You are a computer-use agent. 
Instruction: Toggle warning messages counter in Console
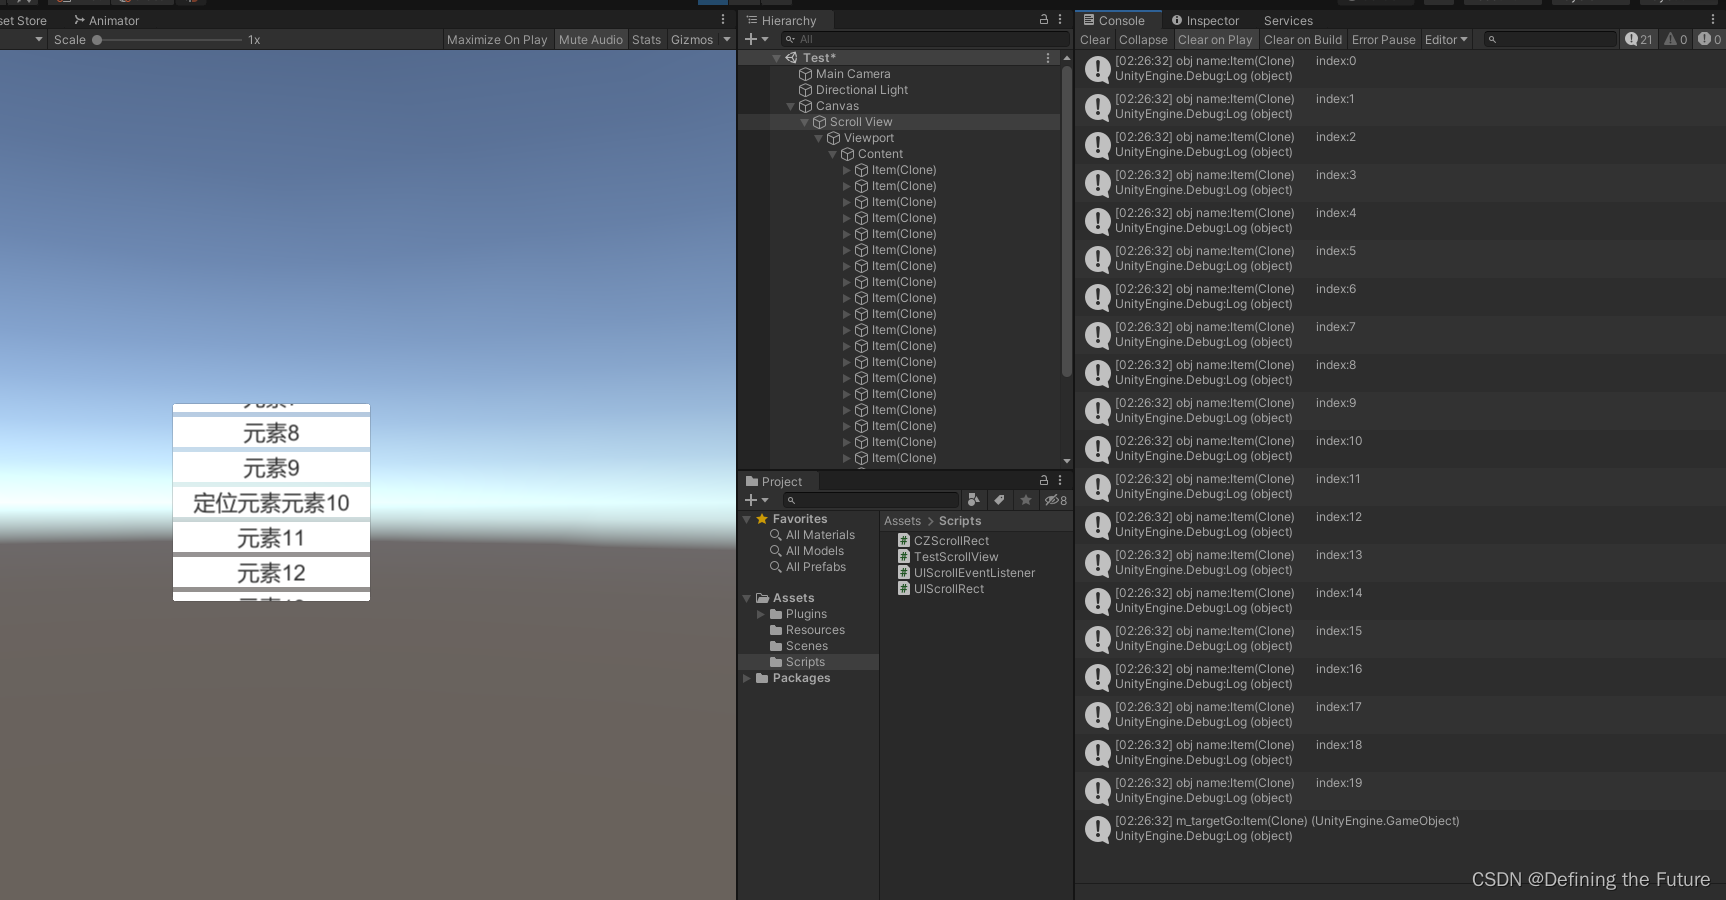click(1676, 39)
